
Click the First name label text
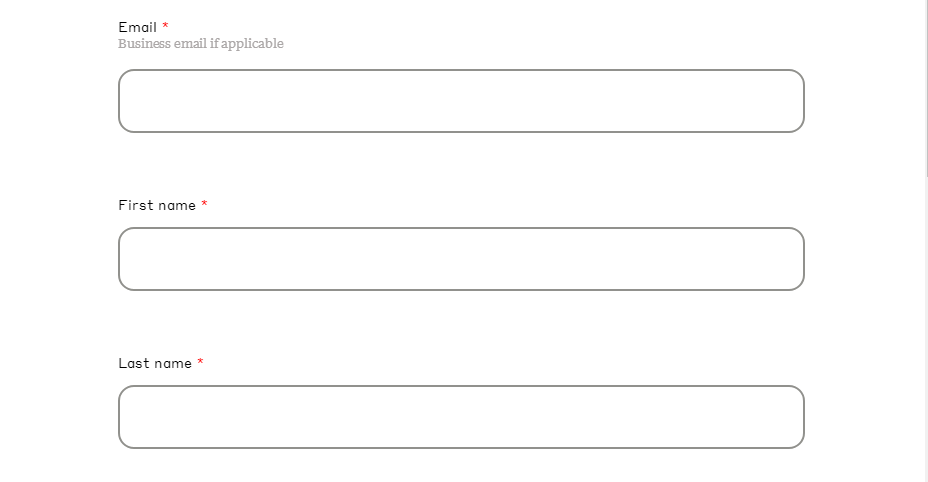coord(157,205)
